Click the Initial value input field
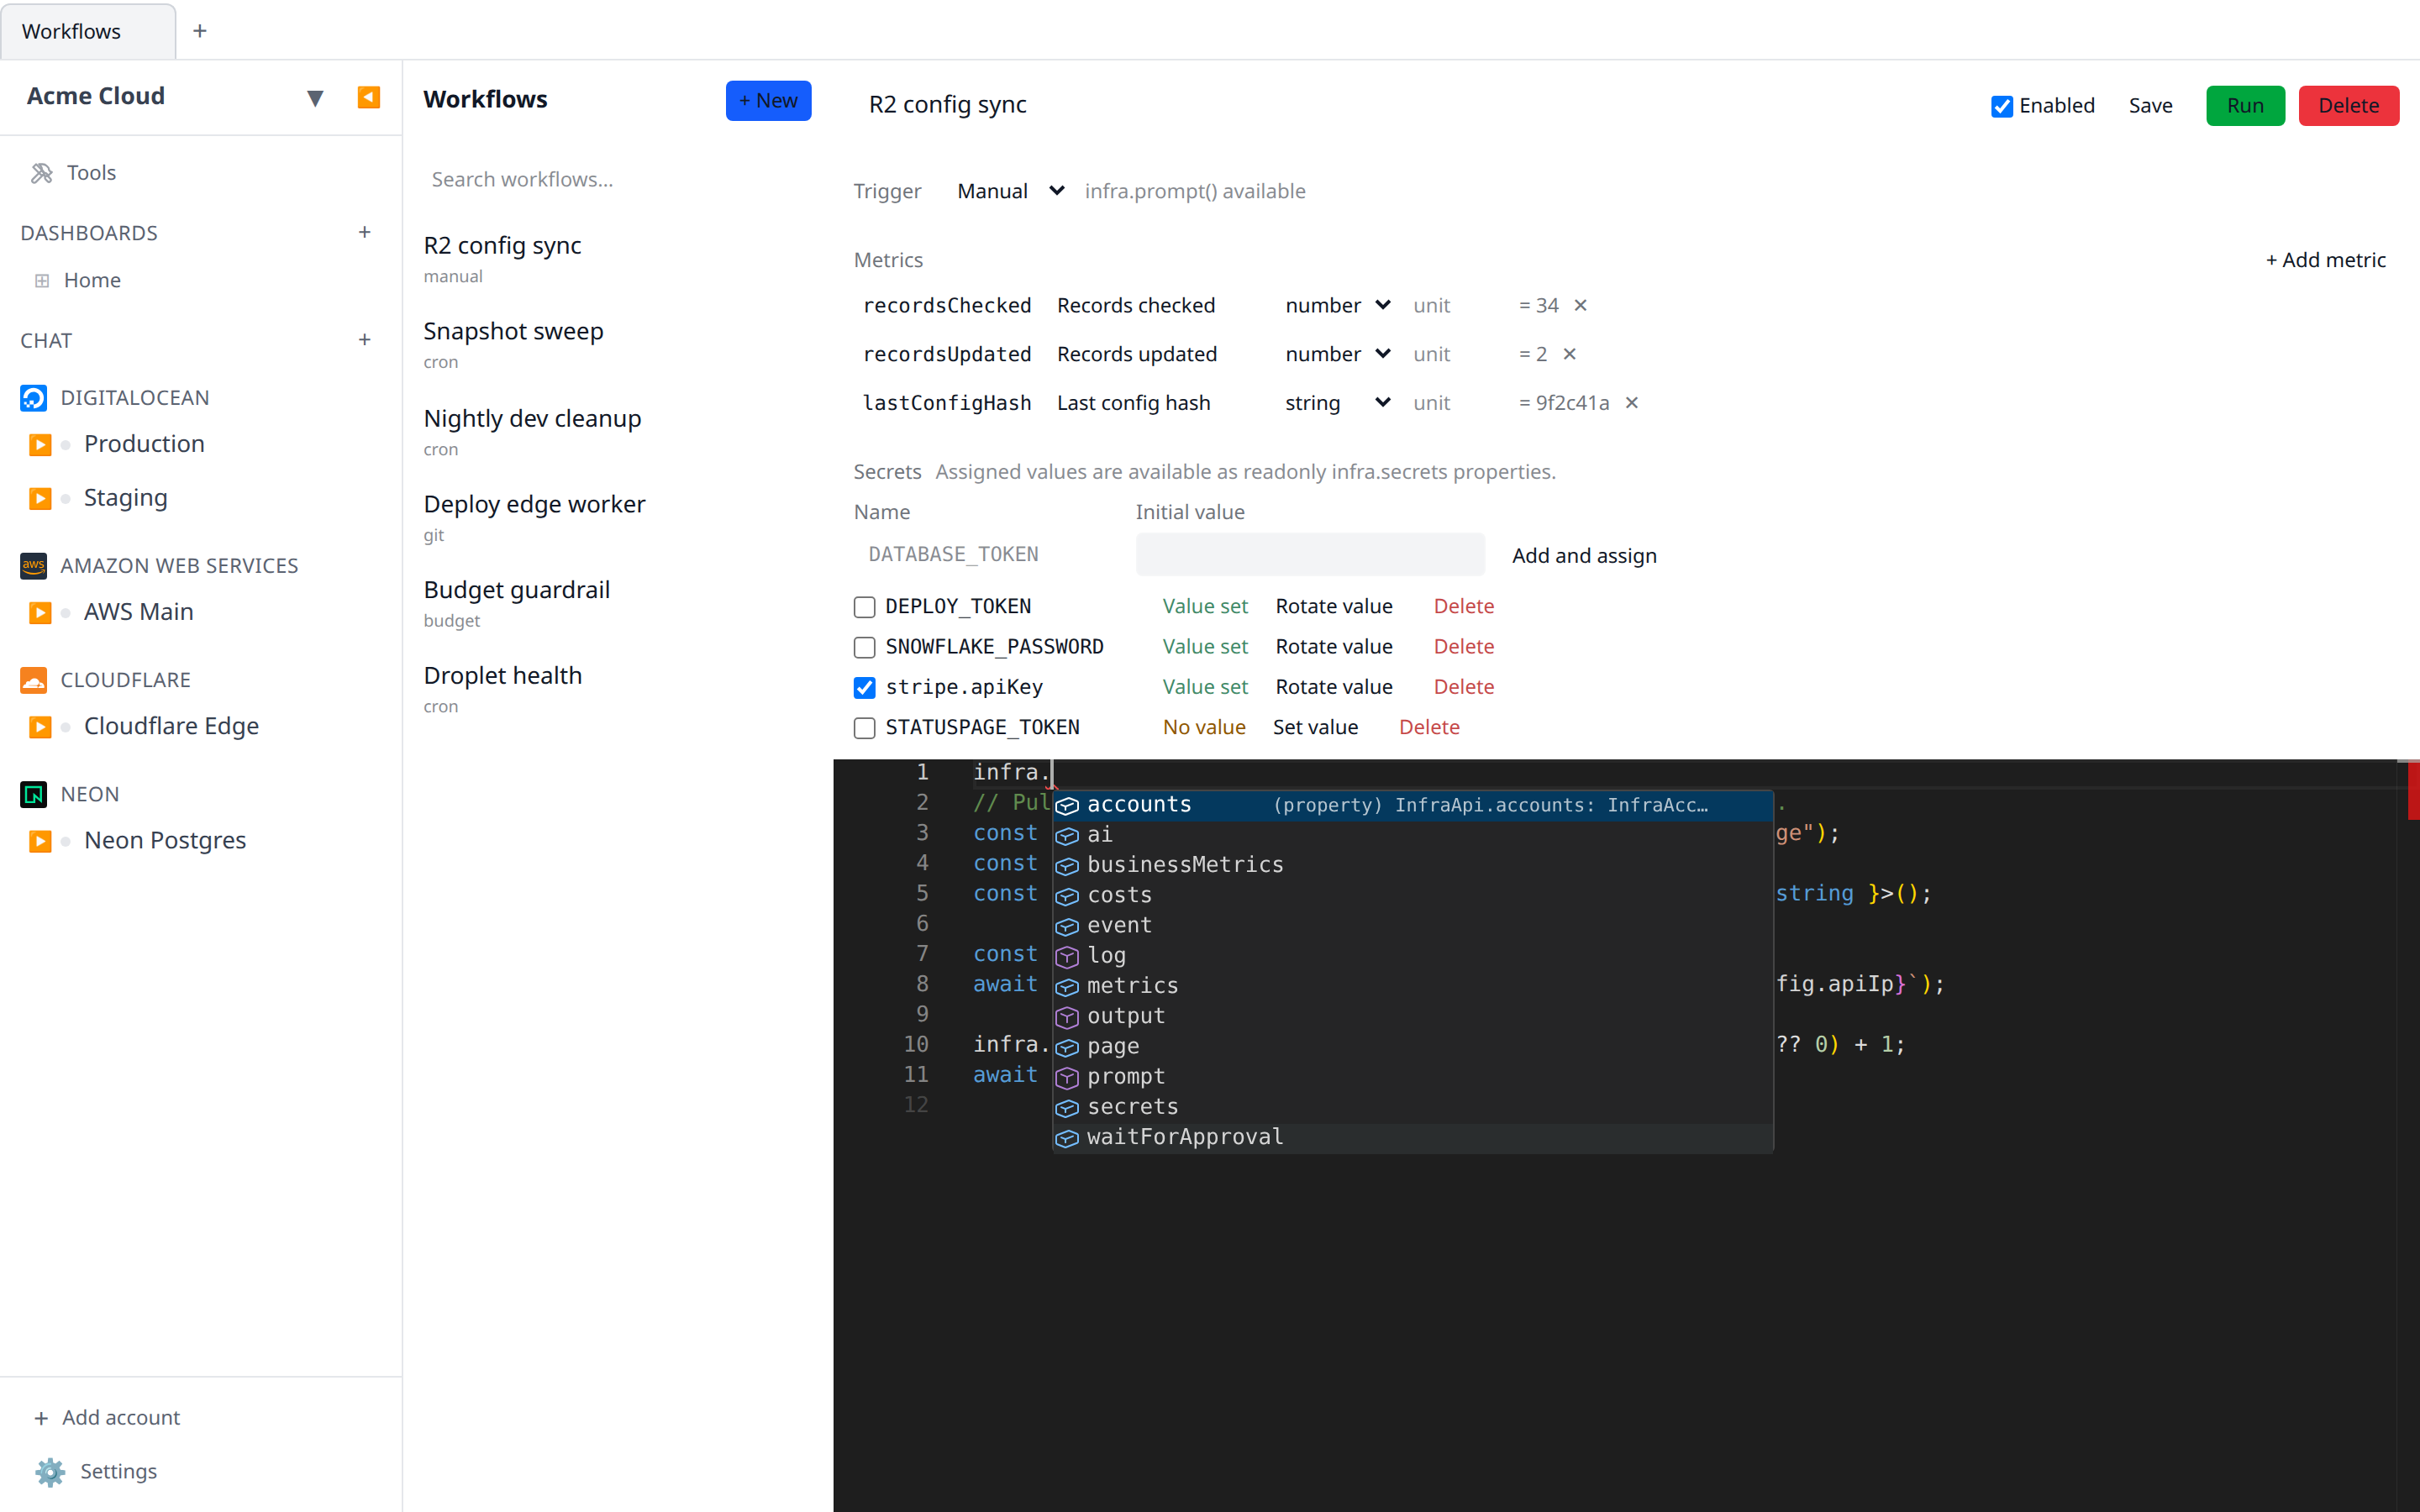The image size is (2420, 1512). 1310,554
